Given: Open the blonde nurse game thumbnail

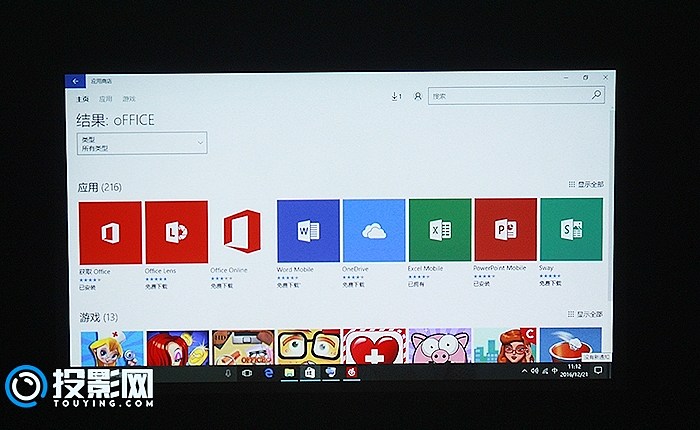Looking at the screenshot, I should [112, 349].
